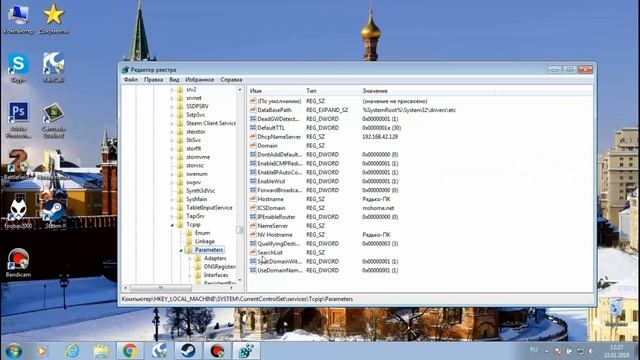Screen dimensions: 640x360
Task: Collapse the Tcpip tree node
Action: click(172, 225)
